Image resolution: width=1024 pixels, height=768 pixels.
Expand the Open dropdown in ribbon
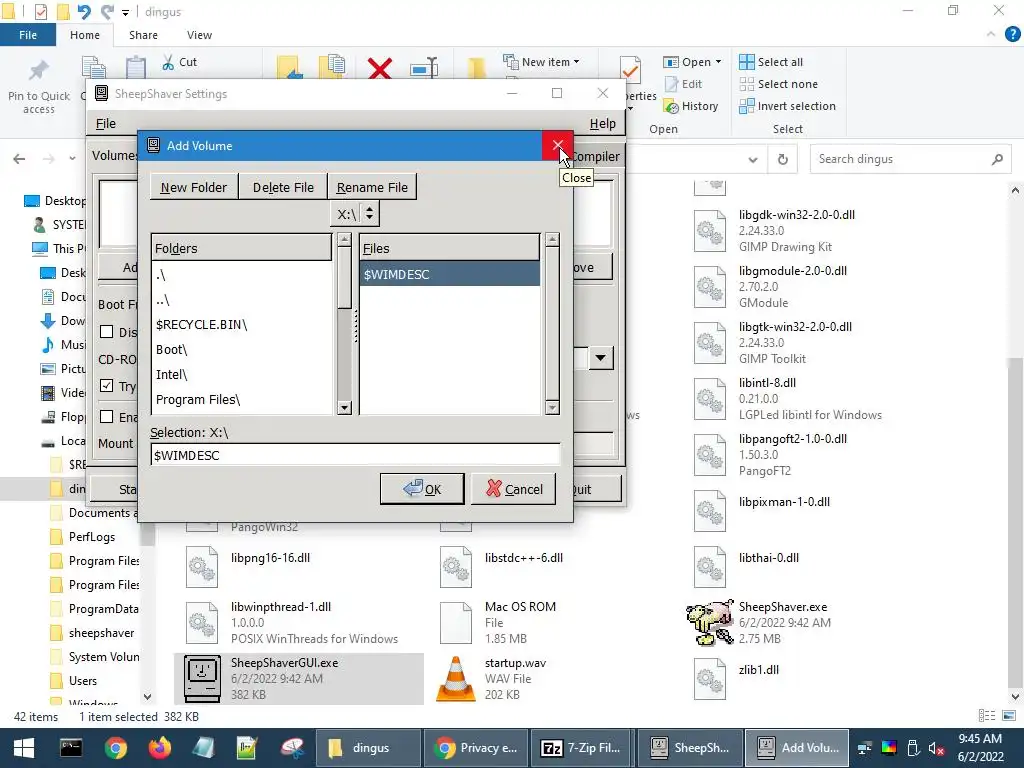click(718, 62)
